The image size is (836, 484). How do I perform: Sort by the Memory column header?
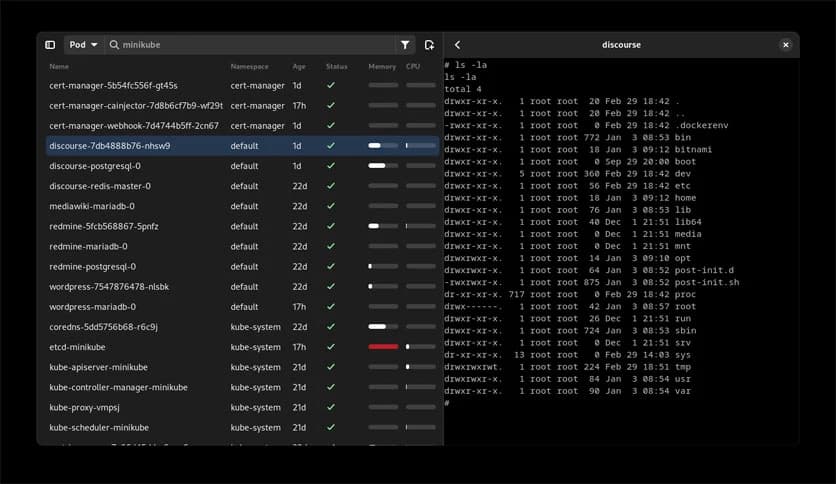pyautogui.click(x=382, y=66)
